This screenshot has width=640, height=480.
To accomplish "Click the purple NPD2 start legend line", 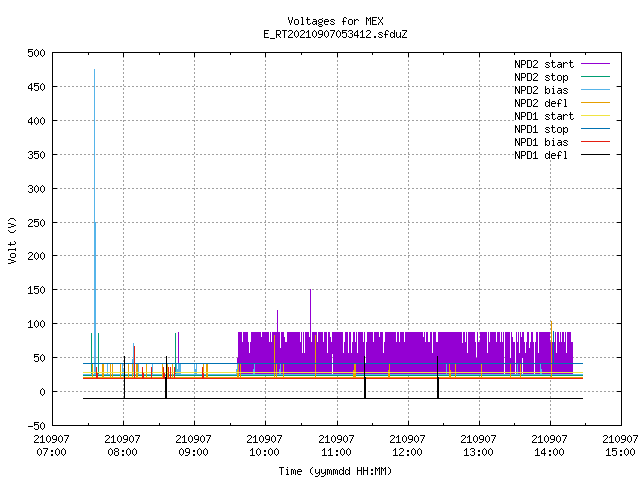I will (x=595, y=64).
